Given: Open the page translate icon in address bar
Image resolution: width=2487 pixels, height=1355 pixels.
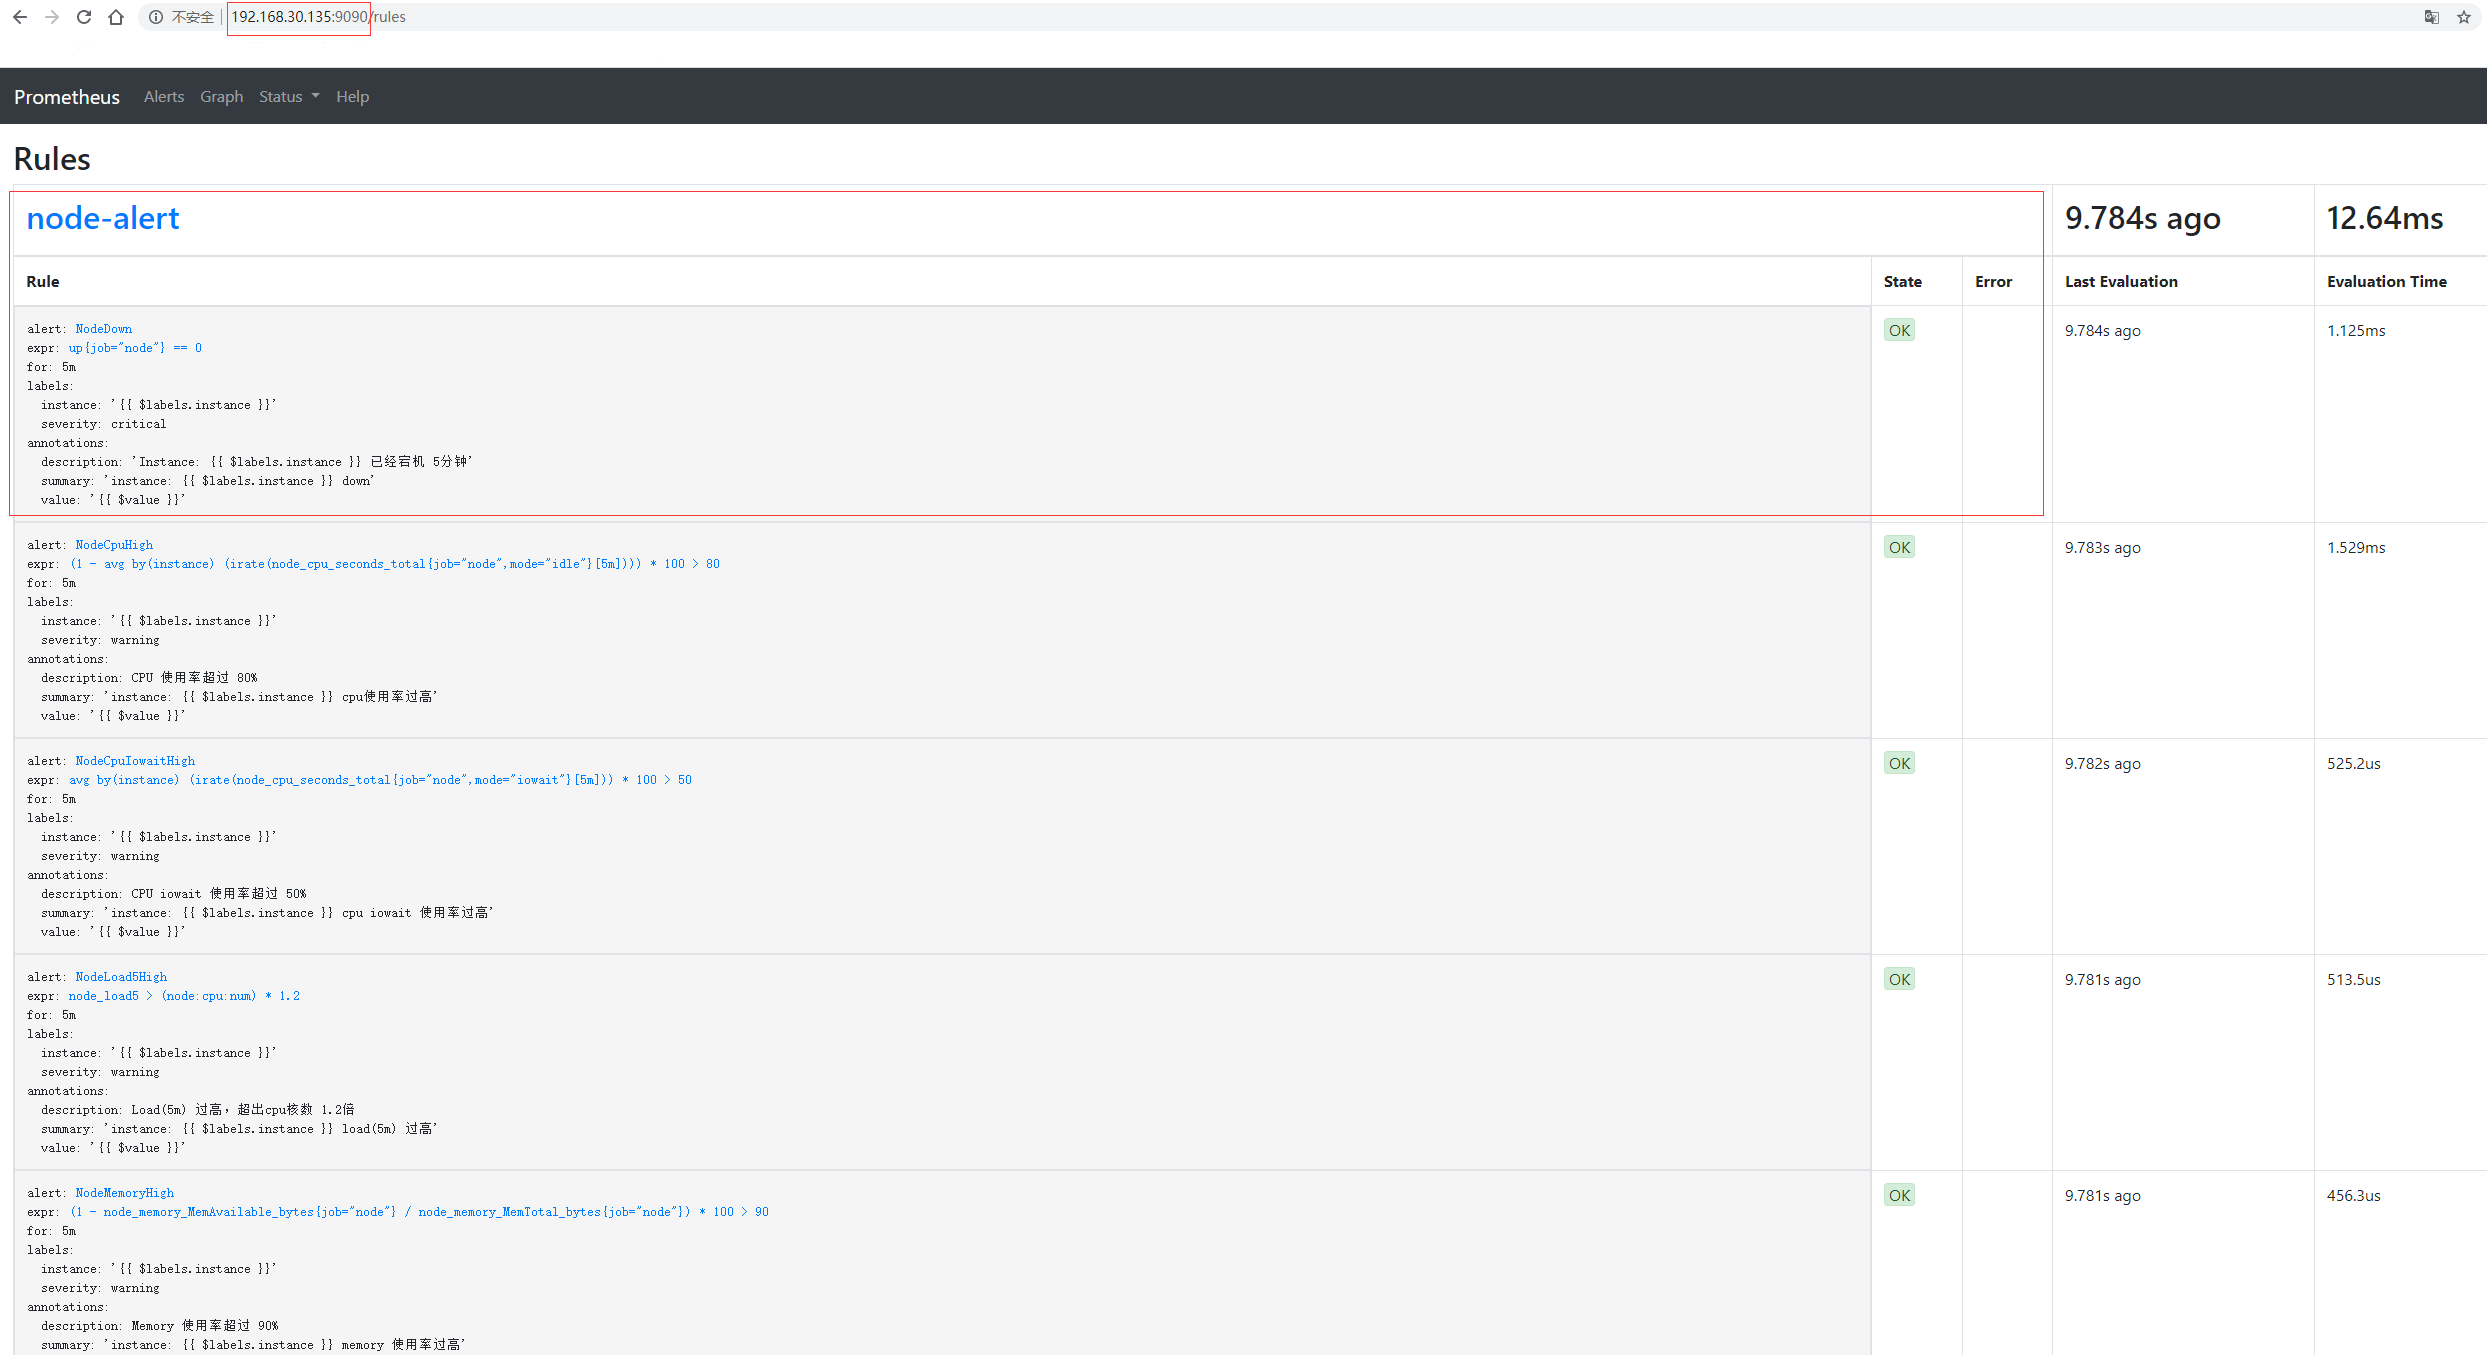Looking at the screenshot, I should click(x=2432, y=17).
